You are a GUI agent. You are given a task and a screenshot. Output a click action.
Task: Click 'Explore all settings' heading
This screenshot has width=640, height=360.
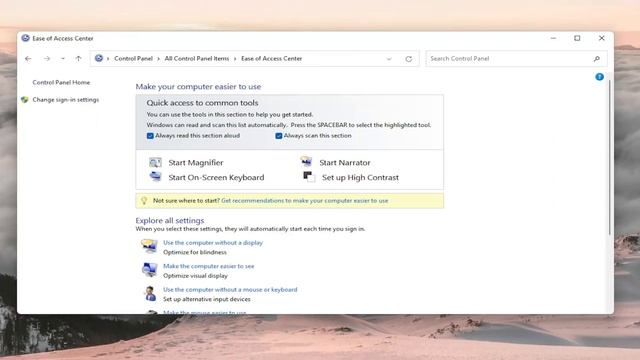170,220
